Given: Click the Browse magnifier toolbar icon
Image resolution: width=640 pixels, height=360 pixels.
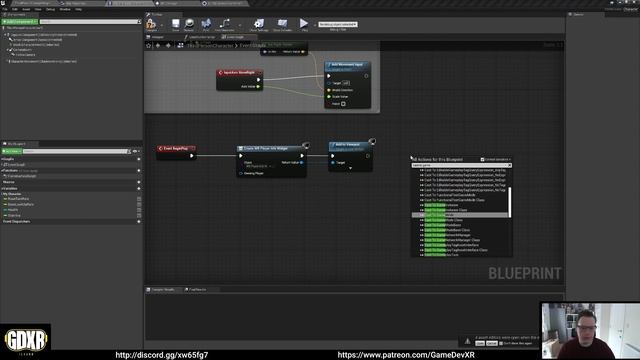Looking at the screenshot, I should click(189, 24).
